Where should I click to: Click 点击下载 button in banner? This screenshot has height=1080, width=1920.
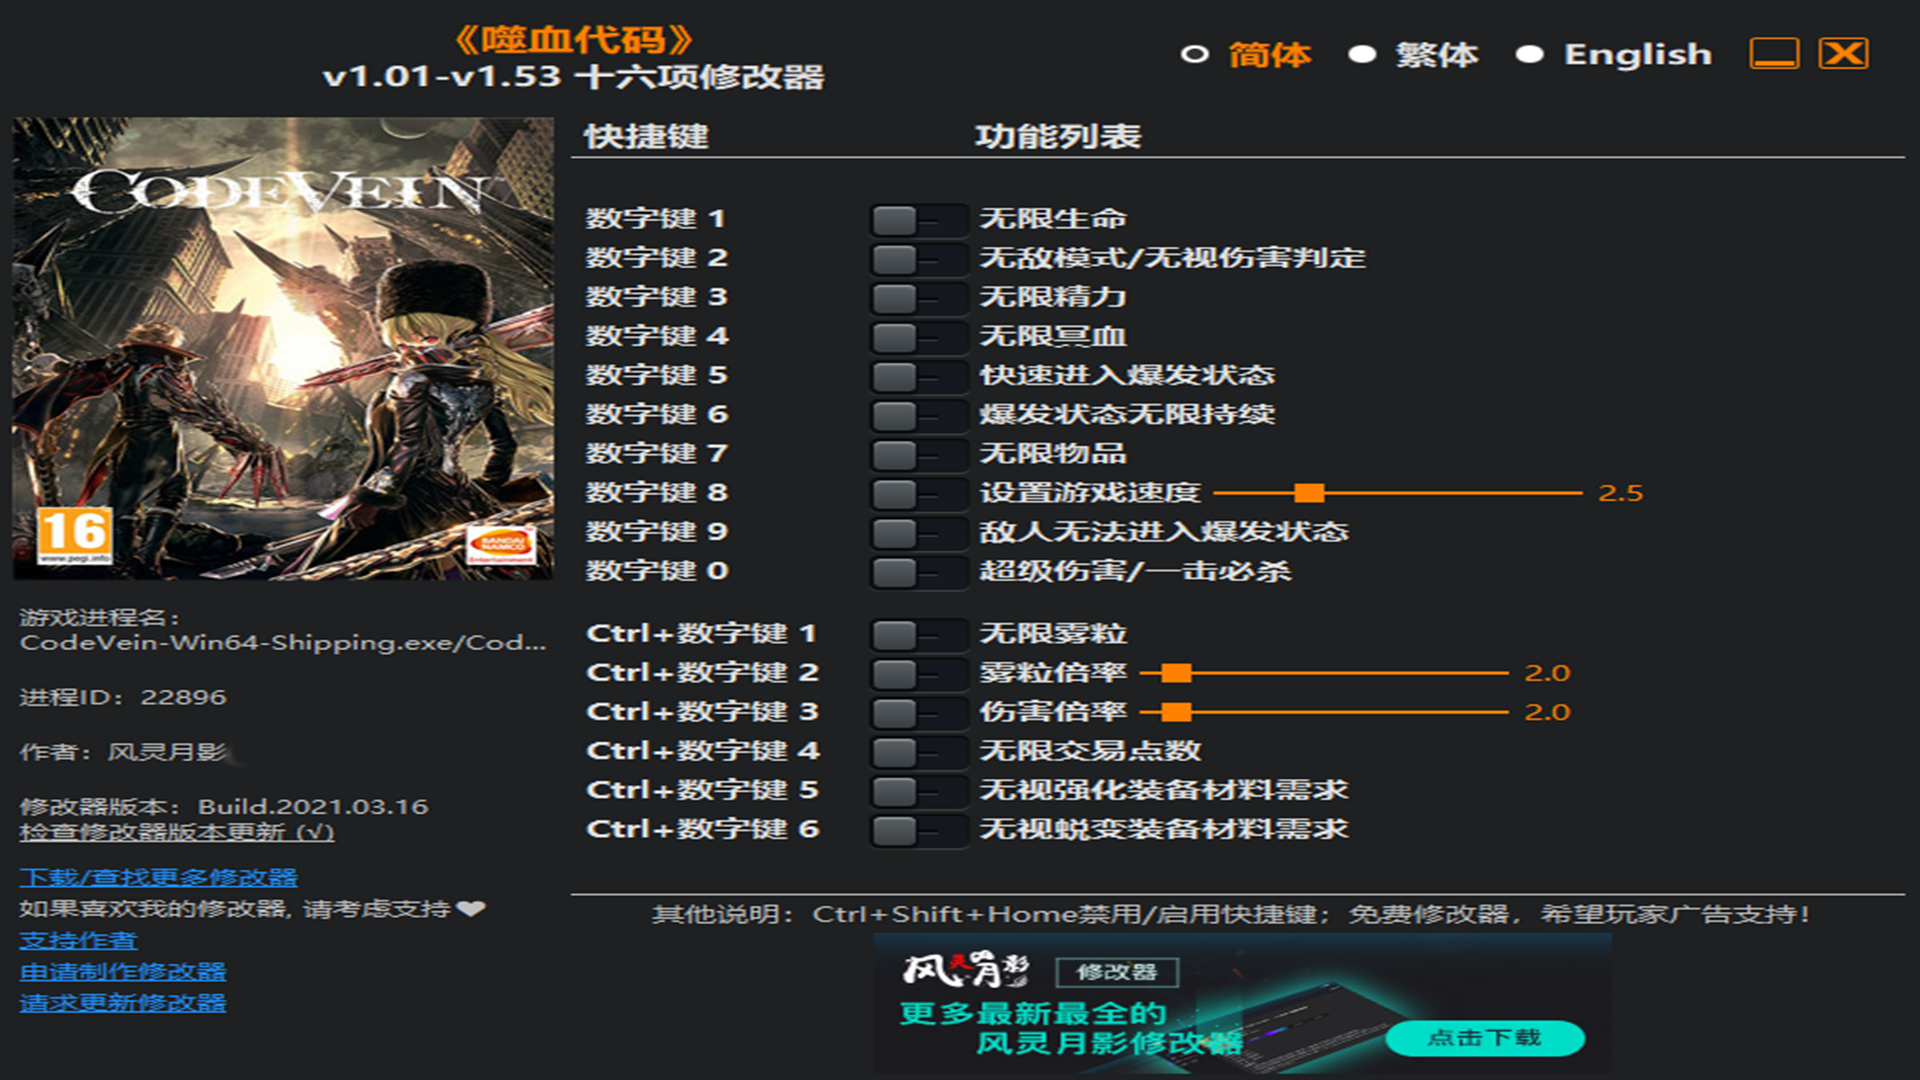pyautogui.click(x=1484, y=1038)
